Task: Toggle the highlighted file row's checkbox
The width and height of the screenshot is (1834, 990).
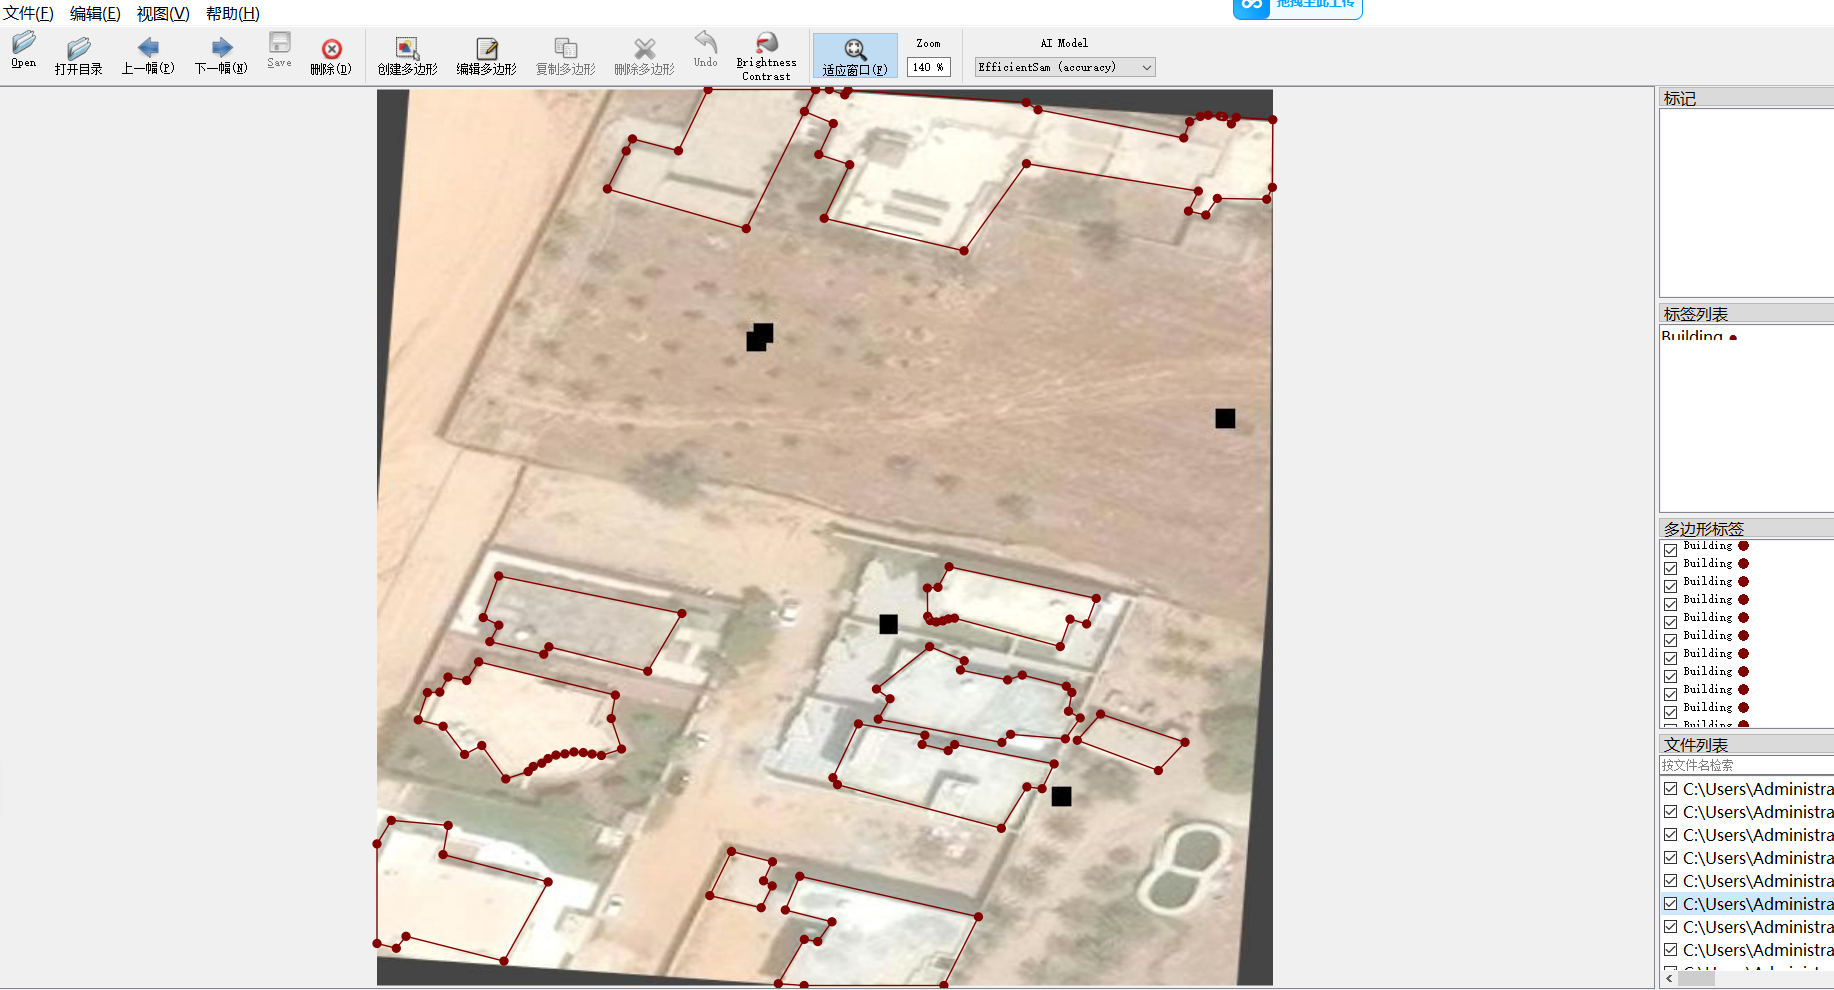Action: pos(1671,903)
